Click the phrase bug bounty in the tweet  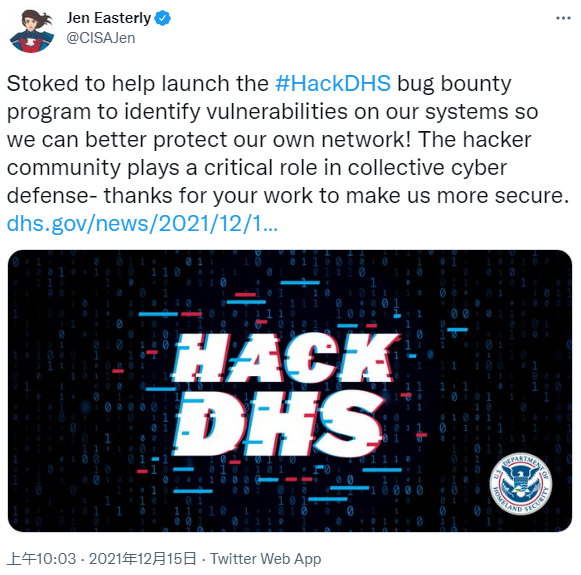[454, 83]
